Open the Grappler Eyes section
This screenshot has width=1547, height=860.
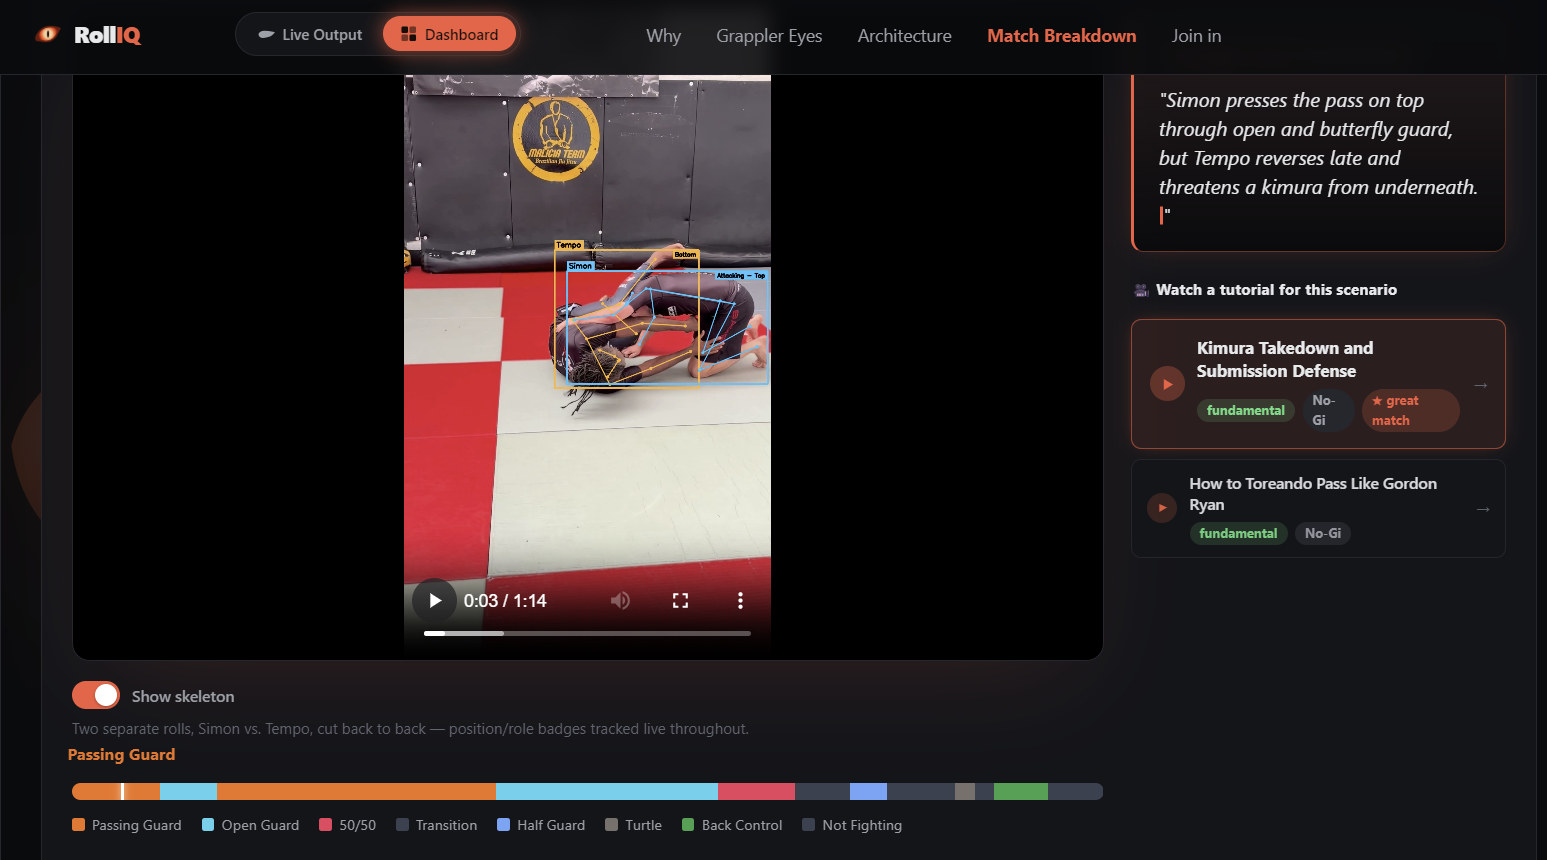point(769,36)
